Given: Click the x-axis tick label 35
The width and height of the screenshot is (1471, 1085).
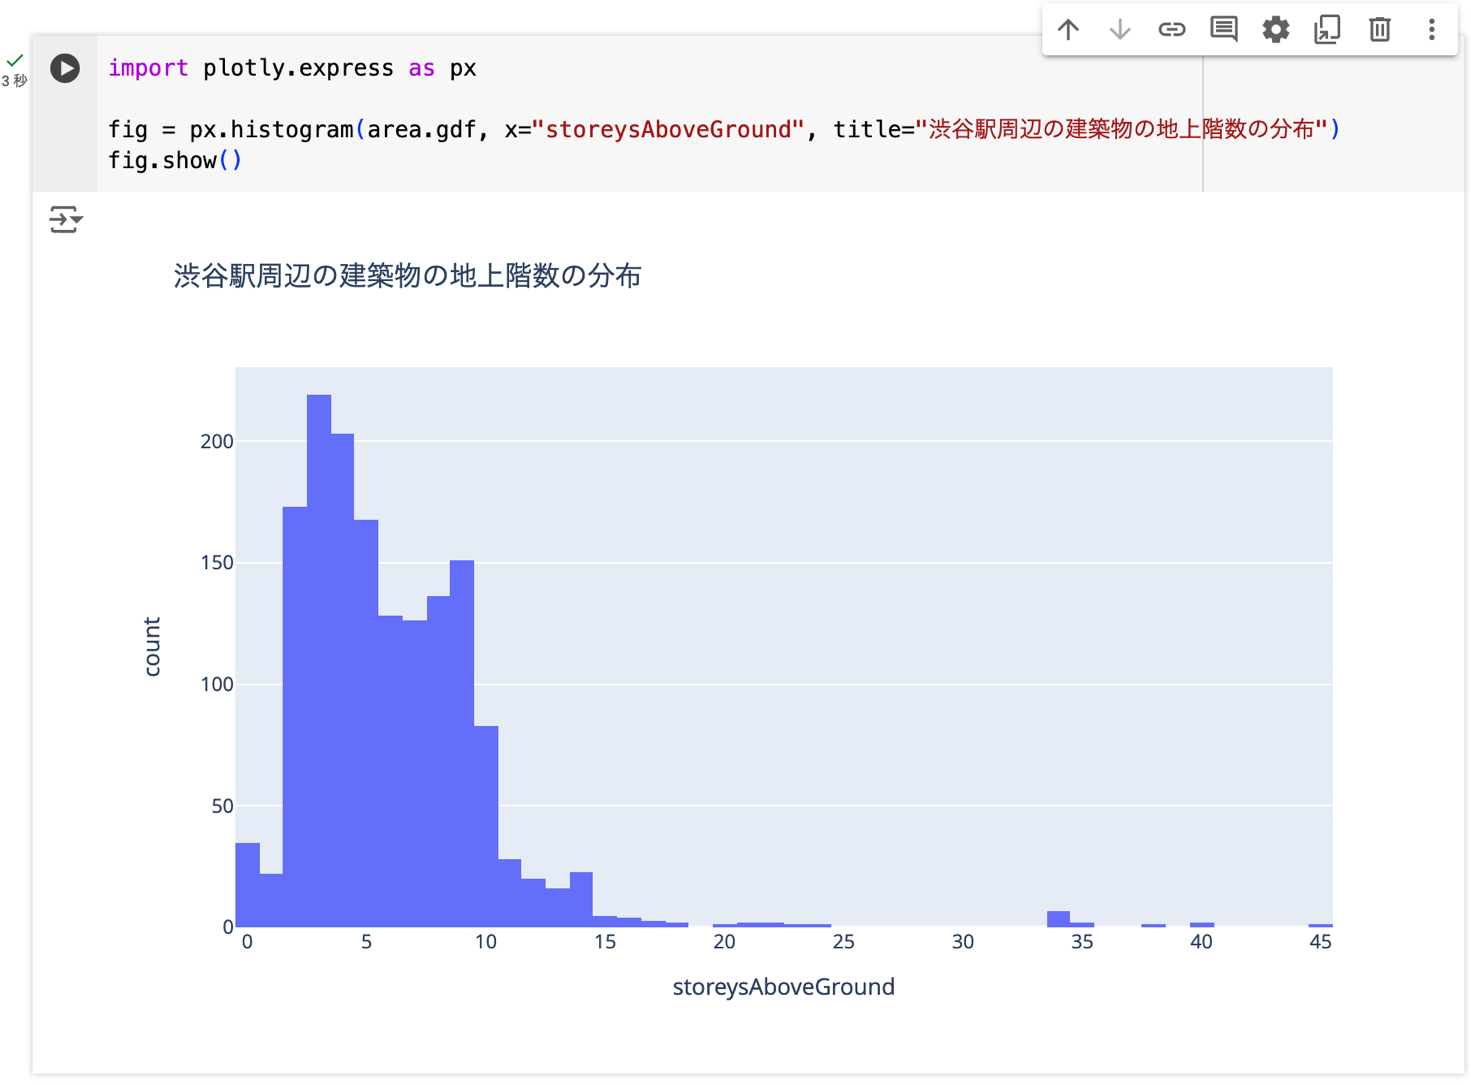Looking at the screenshot, I should [x=1082, y=942].
